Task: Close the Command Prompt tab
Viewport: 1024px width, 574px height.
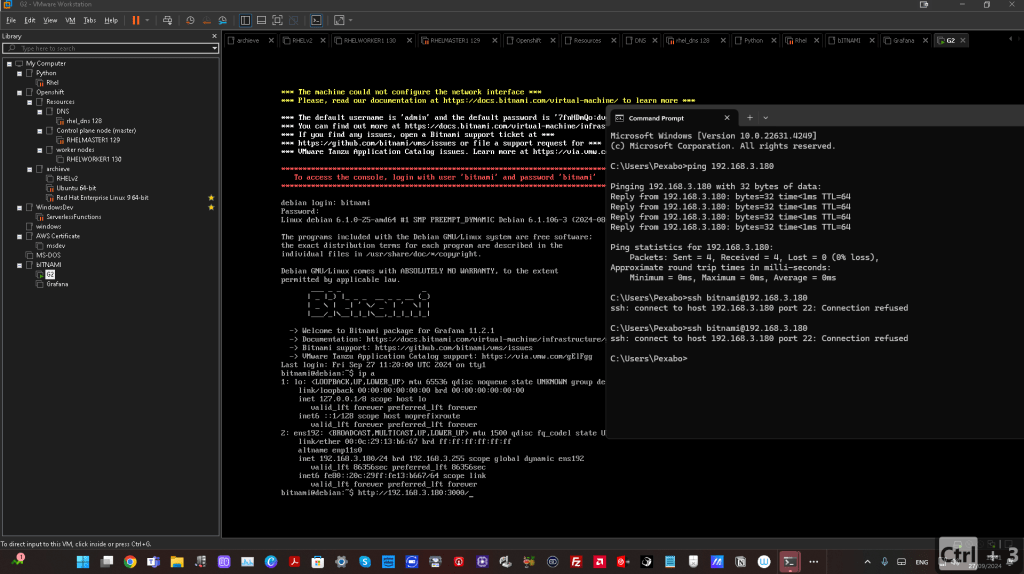Action: [727, 118]
